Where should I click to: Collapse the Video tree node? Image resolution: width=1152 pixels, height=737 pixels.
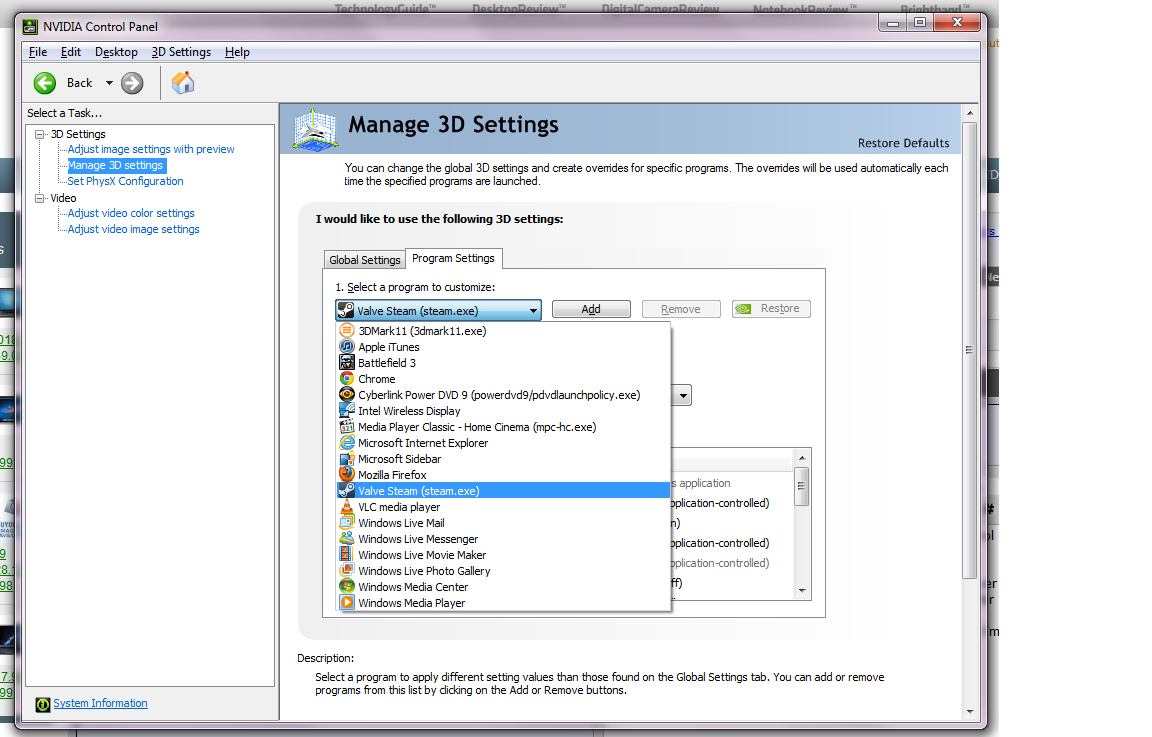pos(40,198)
